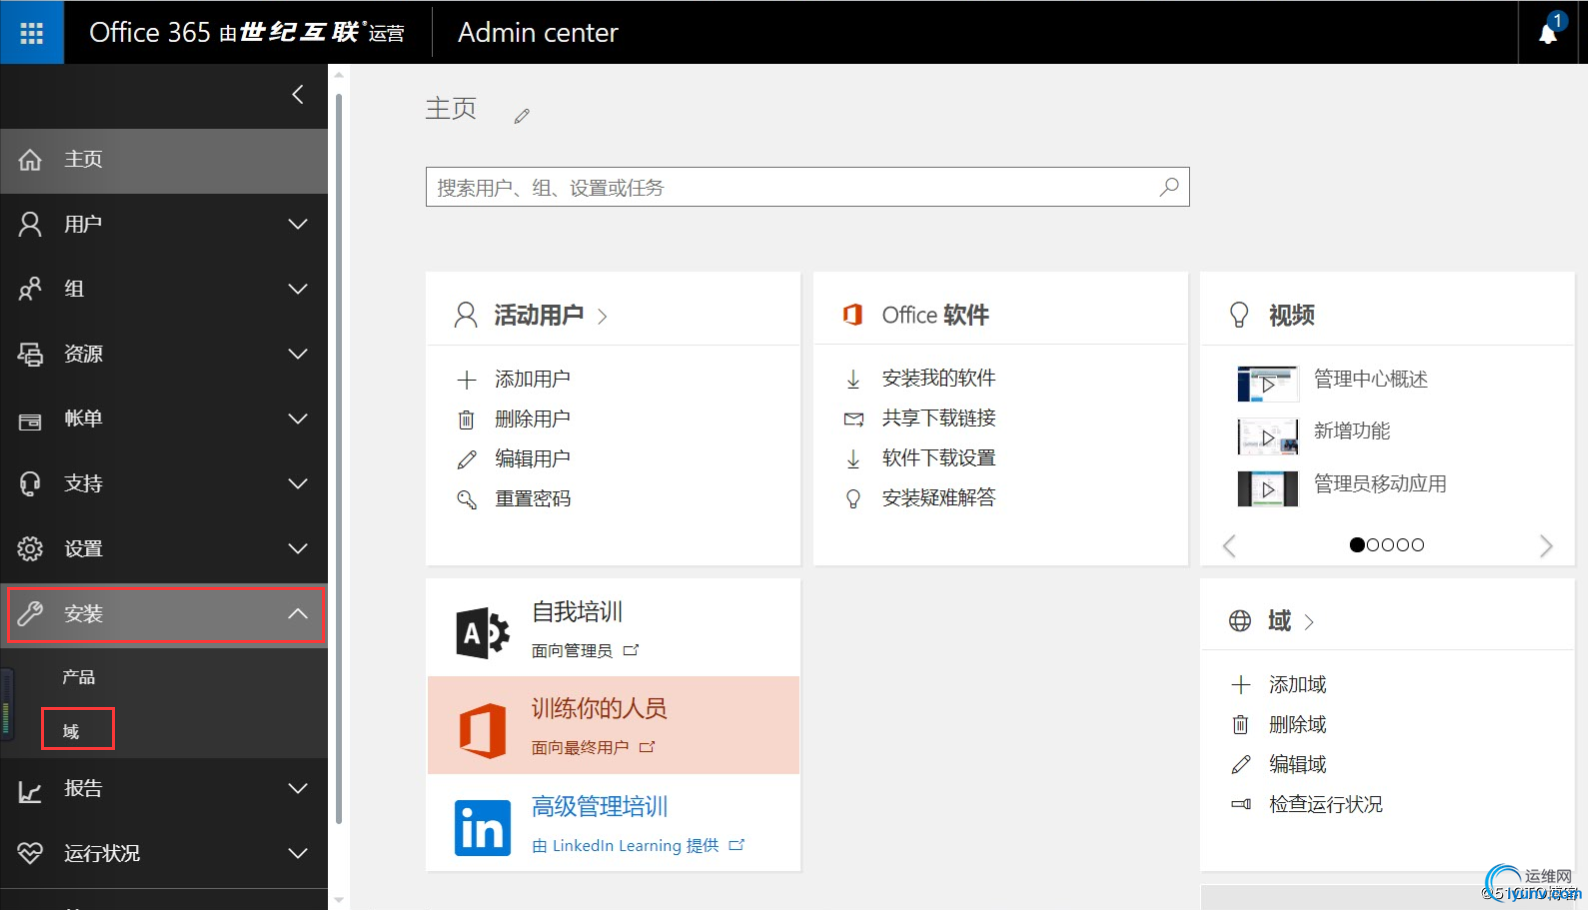
Task: Click the 编辑域 link
Action: coord(1297,765)
